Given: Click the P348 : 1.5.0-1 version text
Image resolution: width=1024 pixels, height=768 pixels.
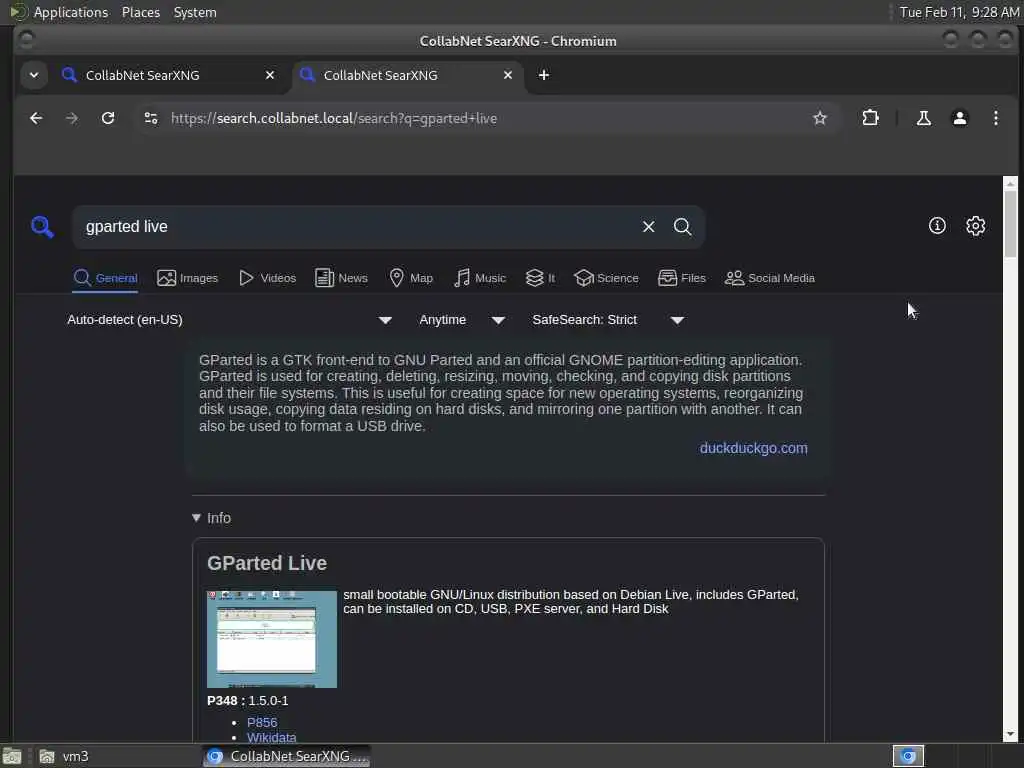Looking at the screenshot, I should pos(248,701).
